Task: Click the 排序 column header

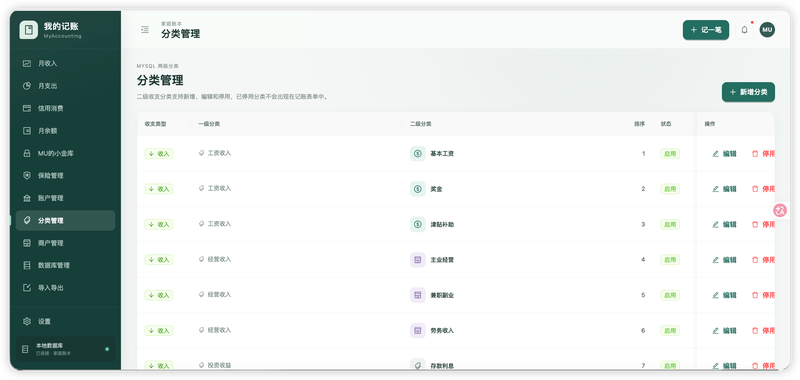Action: pos(640,124)
